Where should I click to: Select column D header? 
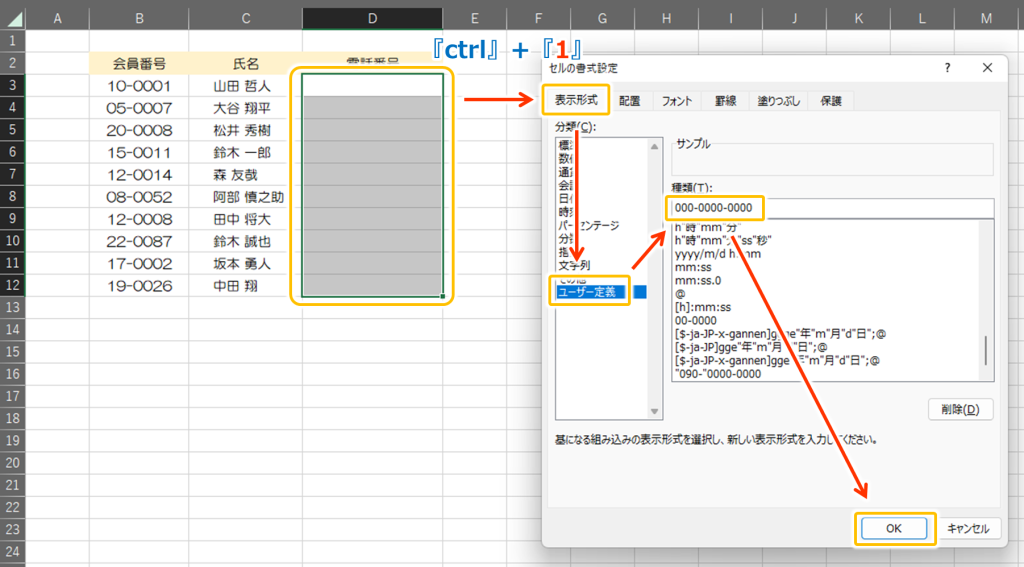[x=372, y=19]
